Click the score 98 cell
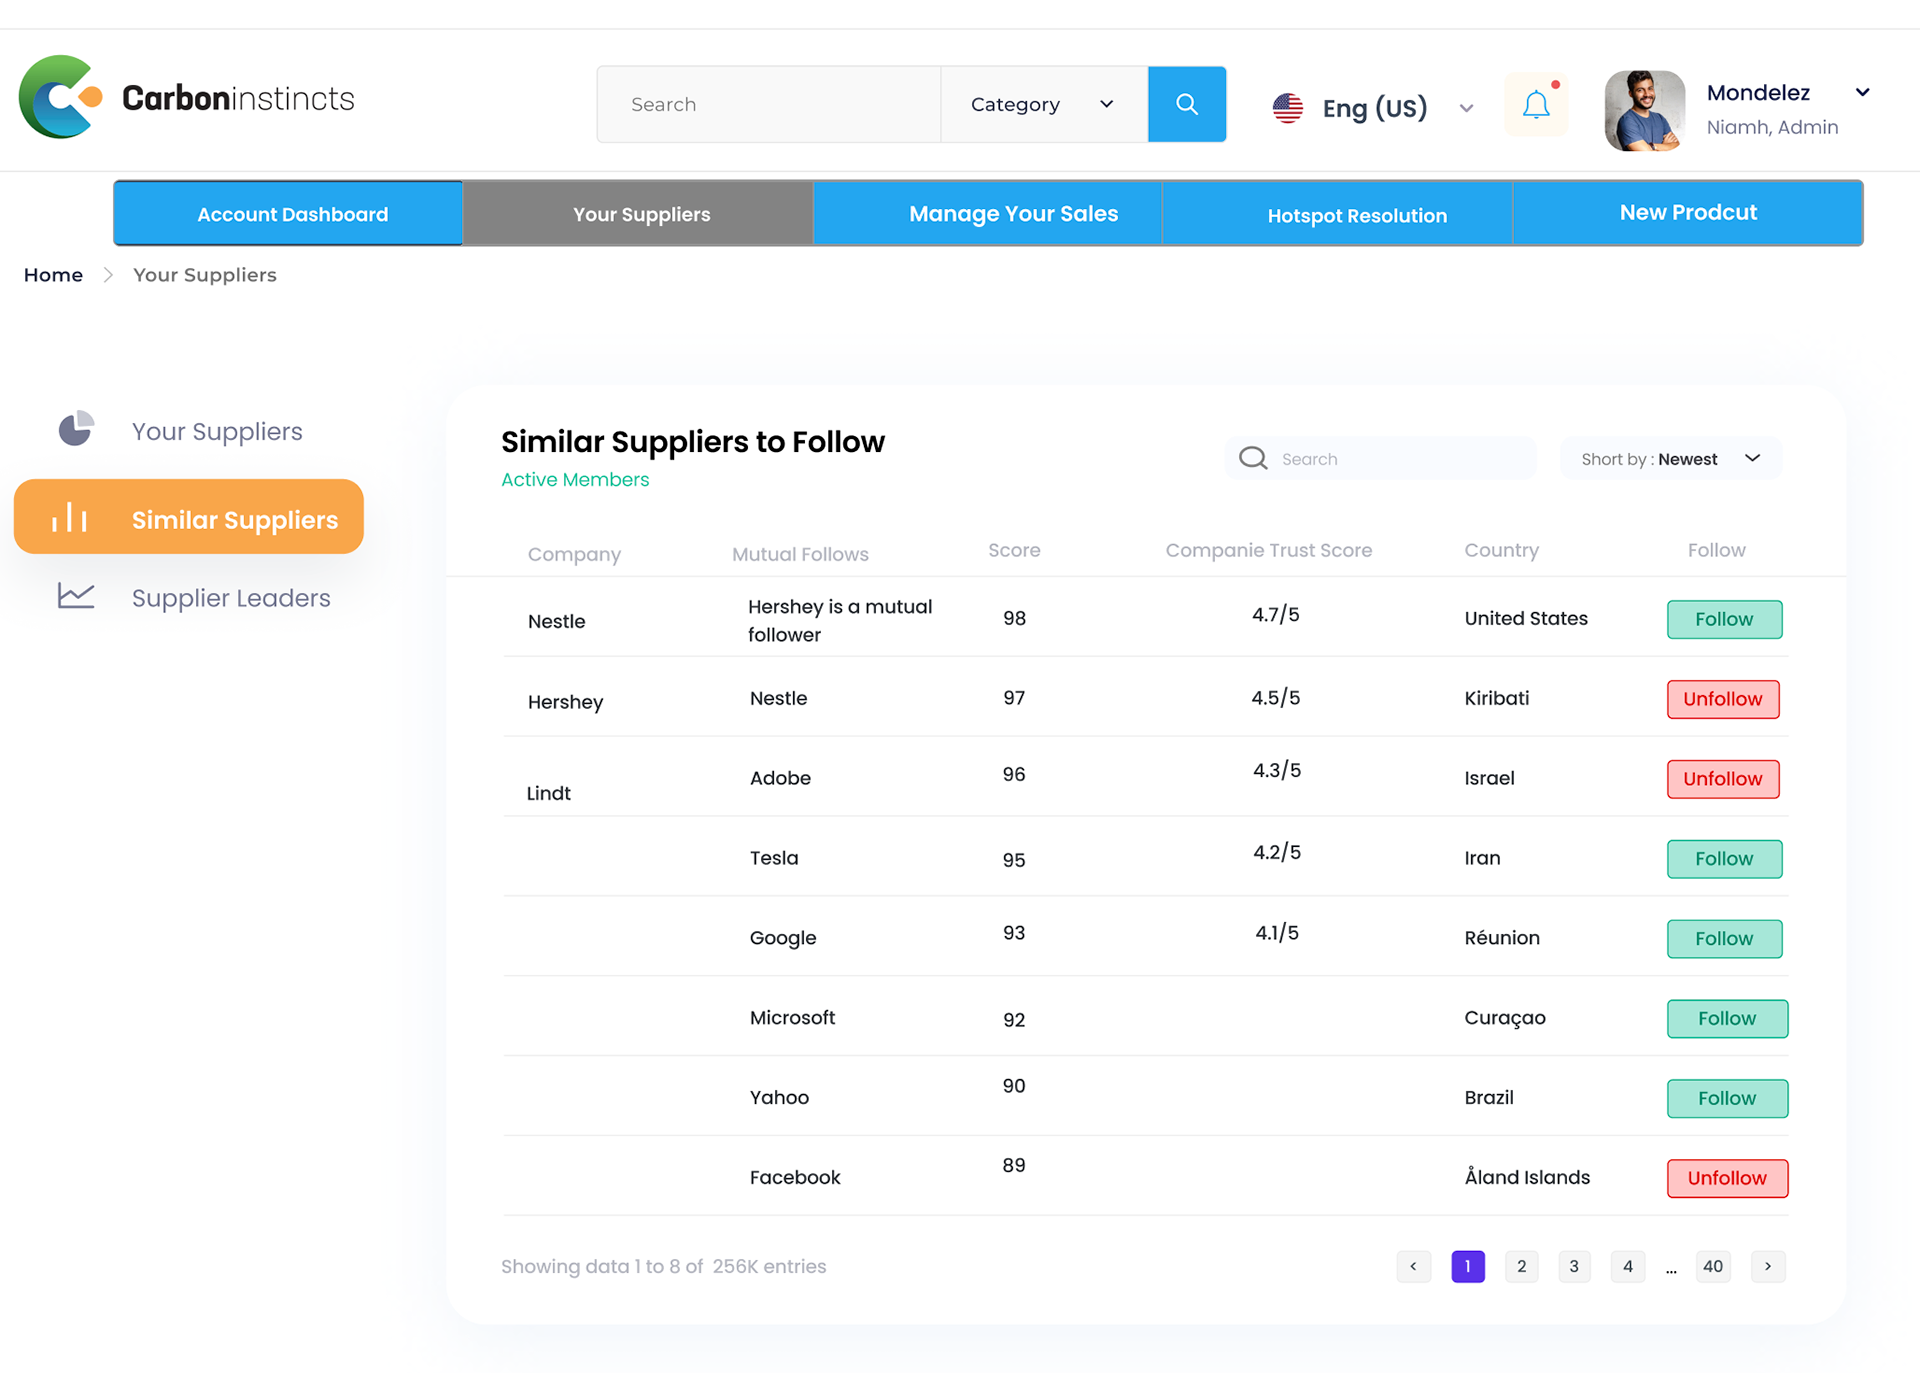This screenshot has height=1373, width=1920. click(1014, 618)
